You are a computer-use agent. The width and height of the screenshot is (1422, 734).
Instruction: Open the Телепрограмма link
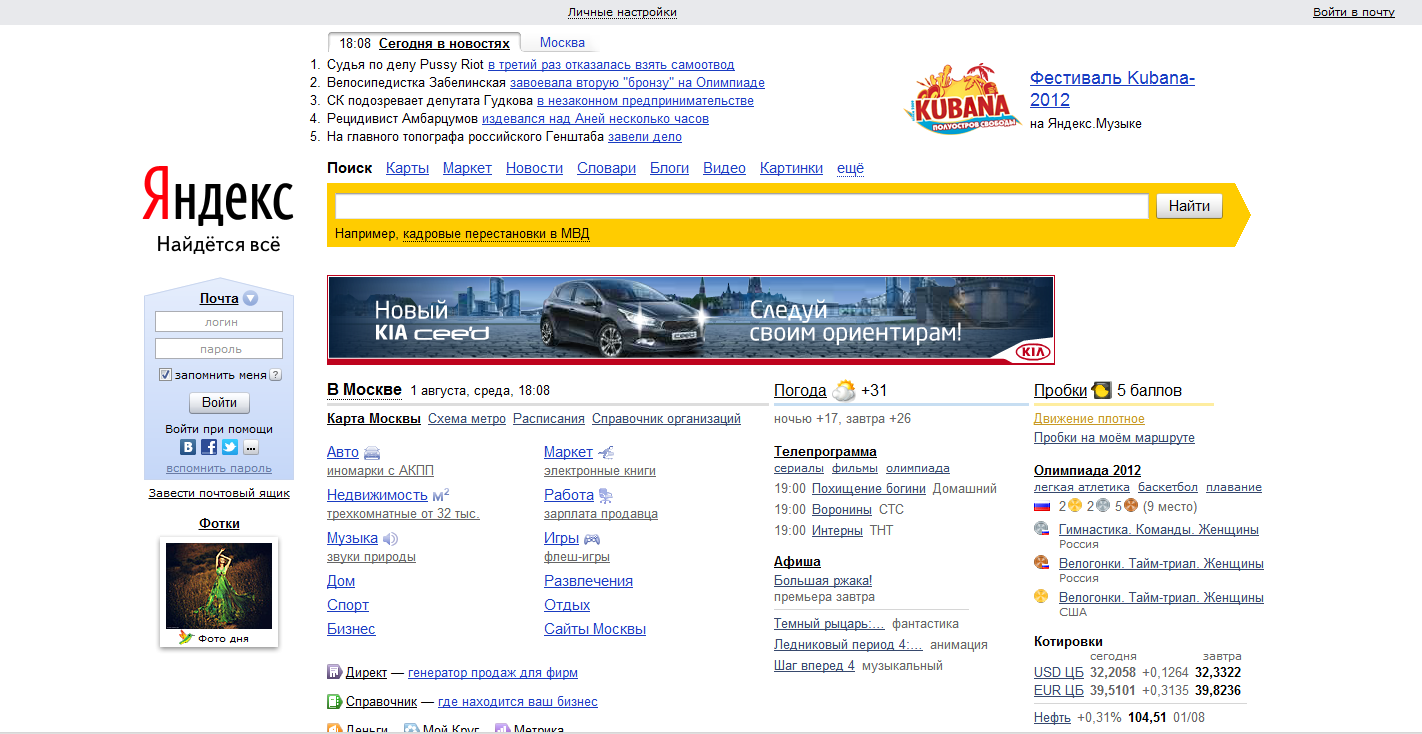pyautogui.click(x=825, y=451)
